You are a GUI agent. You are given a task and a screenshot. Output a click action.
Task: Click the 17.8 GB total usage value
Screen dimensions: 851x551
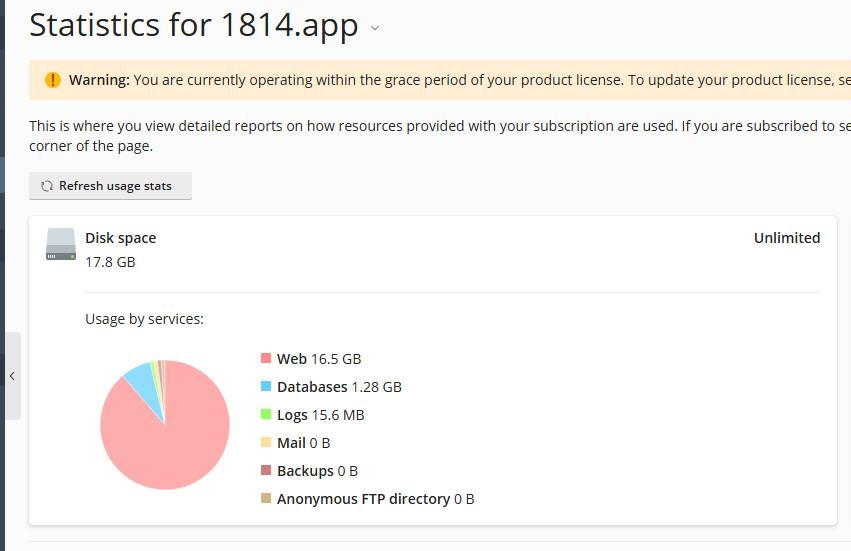[110, 262]
